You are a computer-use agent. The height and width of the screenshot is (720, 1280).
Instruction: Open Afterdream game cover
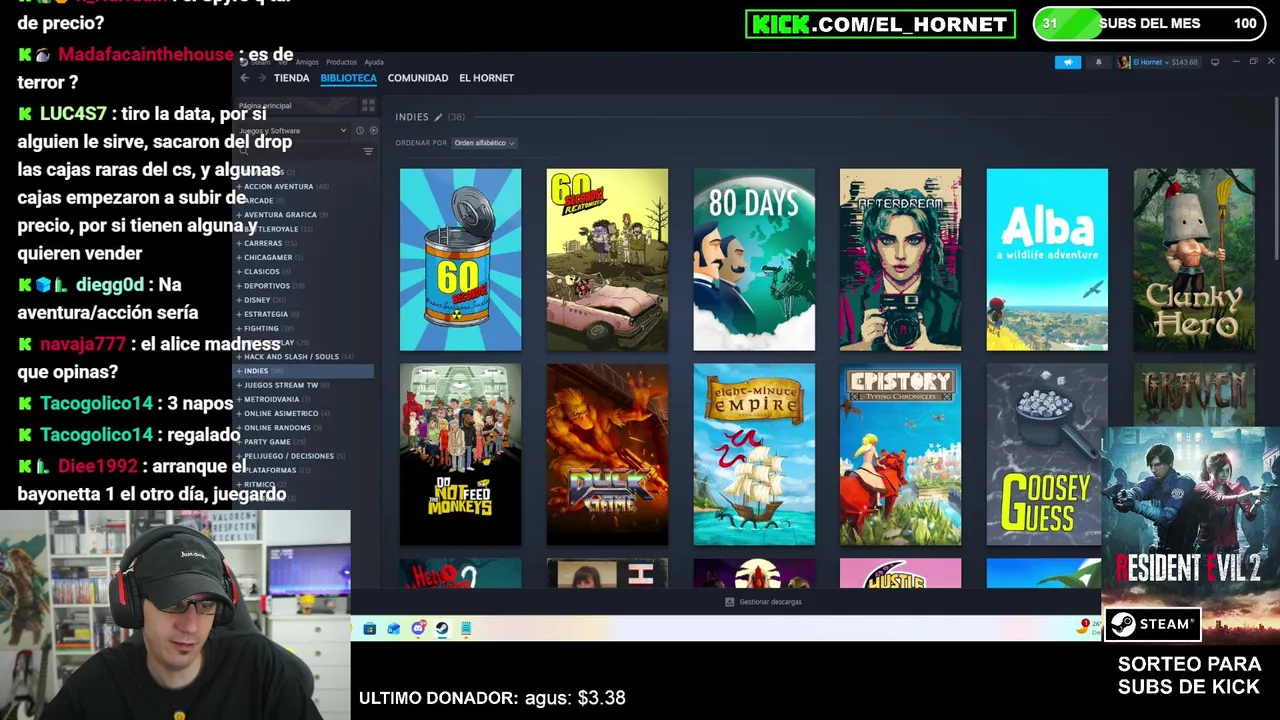(x=900, y=260)
